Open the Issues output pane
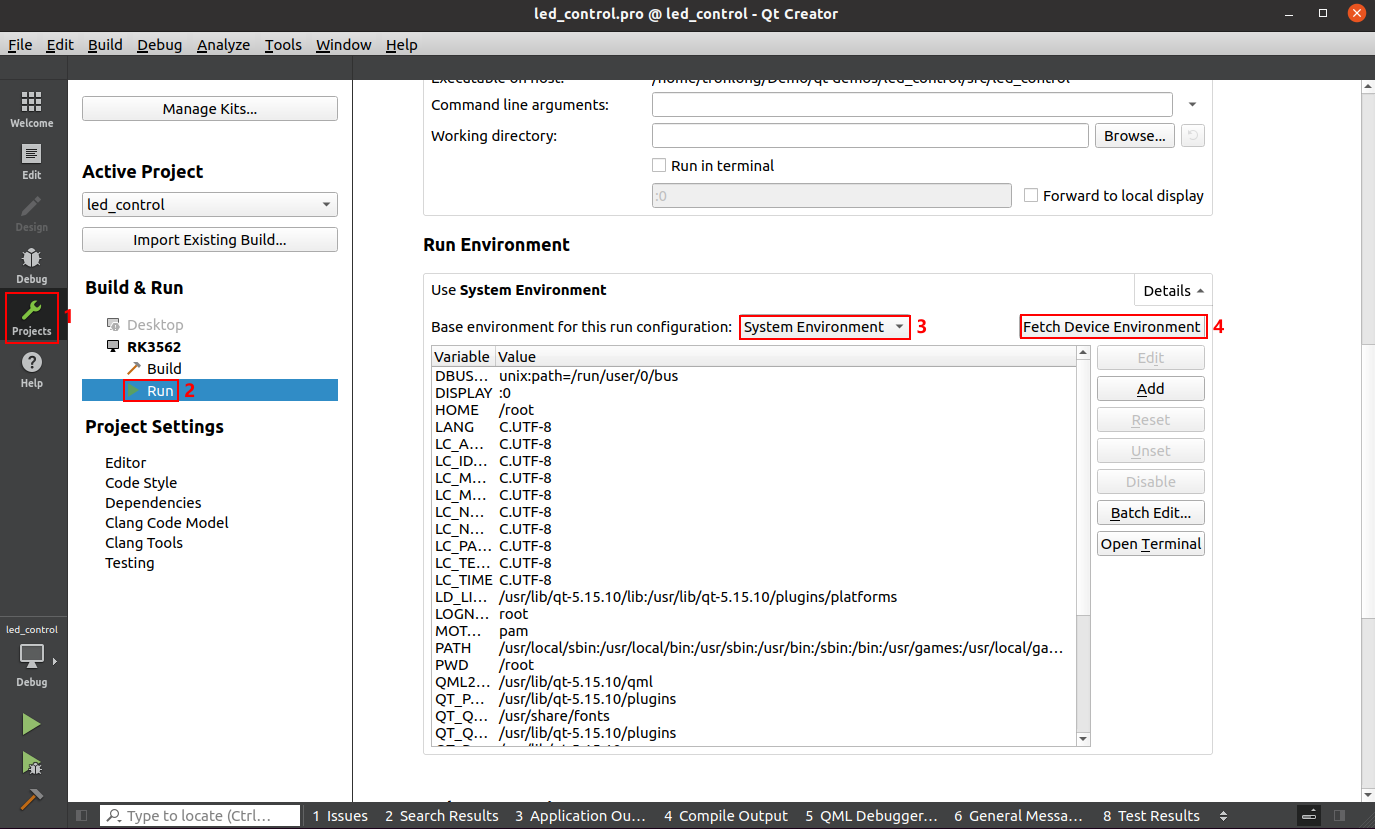The width and height of the screenshot is (1375, 829). click(x=340, y=816)
